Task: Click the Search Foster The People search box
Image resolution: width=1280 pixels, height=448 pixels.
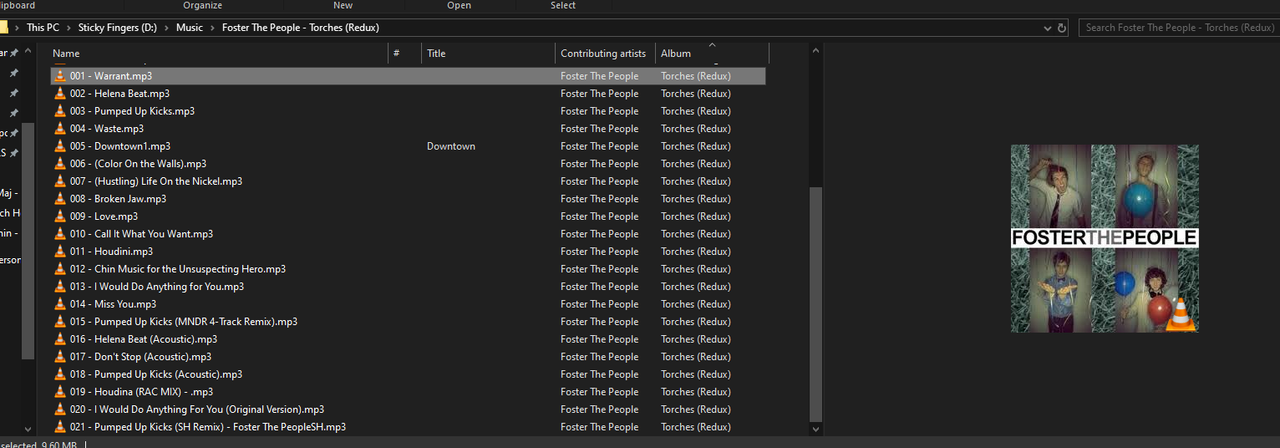Action: coord(1179,28)
